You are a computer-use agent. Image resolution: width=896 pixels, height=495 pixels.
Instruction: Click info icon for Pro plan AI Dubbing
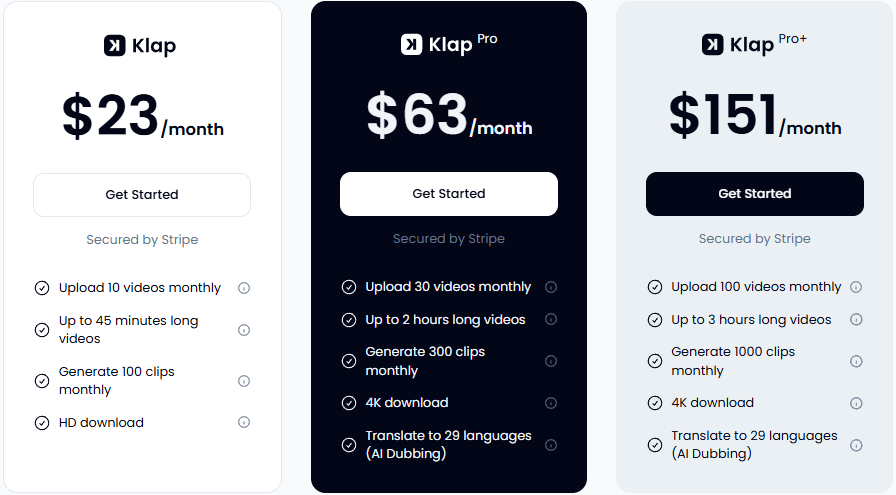pyautogui.click(x=551, y=445)
